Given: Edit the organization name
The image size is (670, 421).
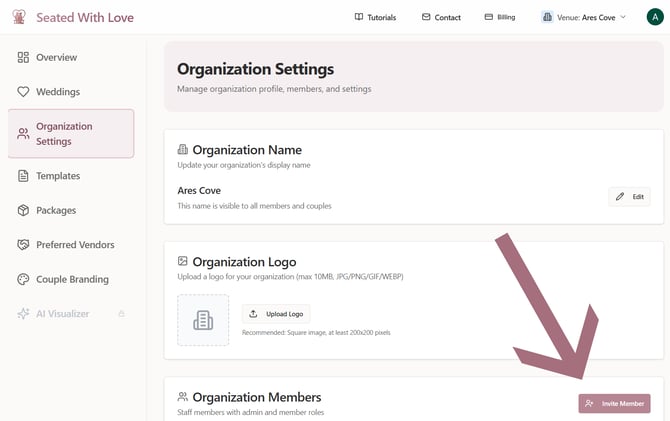Looking at the screenshot, I should pos(629,197).
